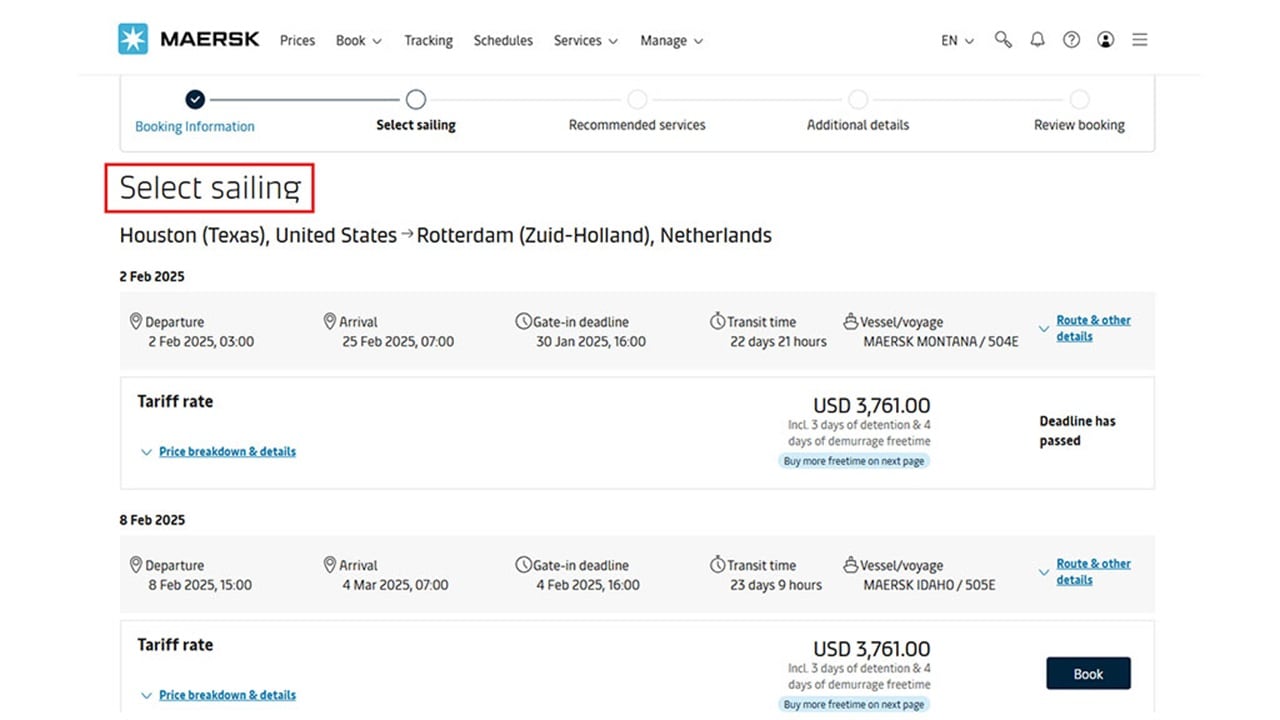Screen dimensions: 1280x720
Task: Click the Buy more freetime on next page link
Action: (854, 460)
